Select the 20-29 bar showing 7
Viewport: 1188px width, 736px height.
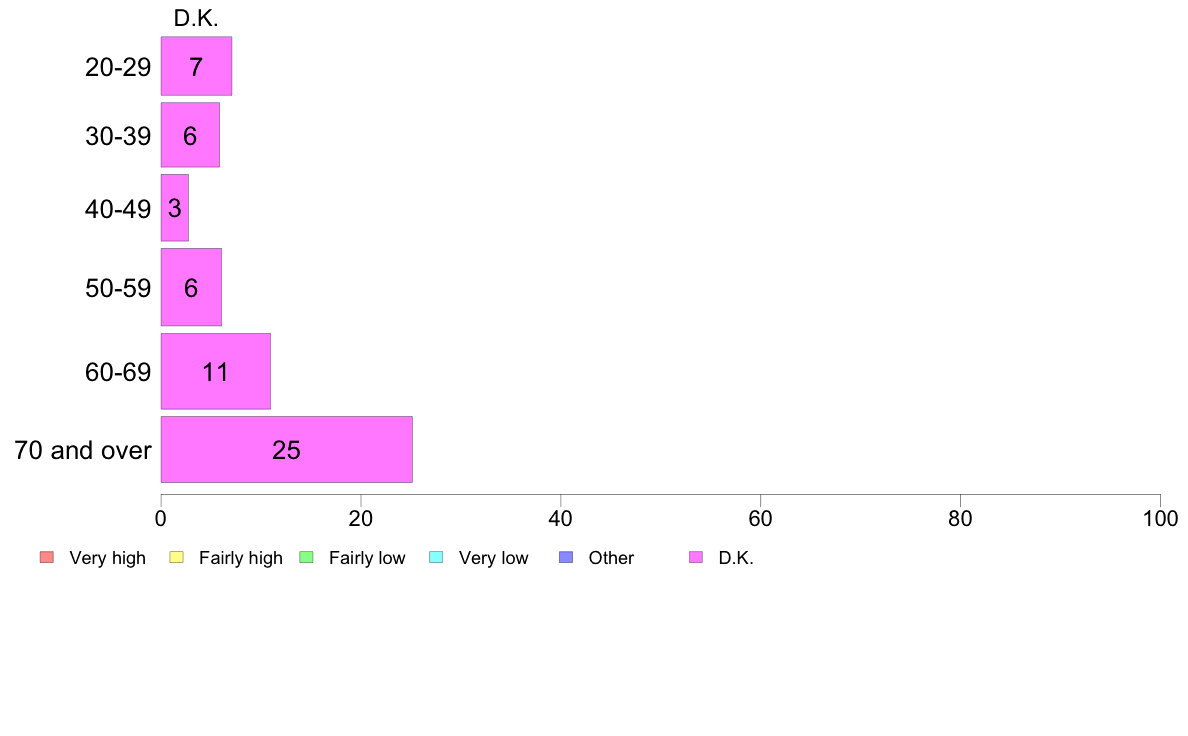[x=196, y=66]
